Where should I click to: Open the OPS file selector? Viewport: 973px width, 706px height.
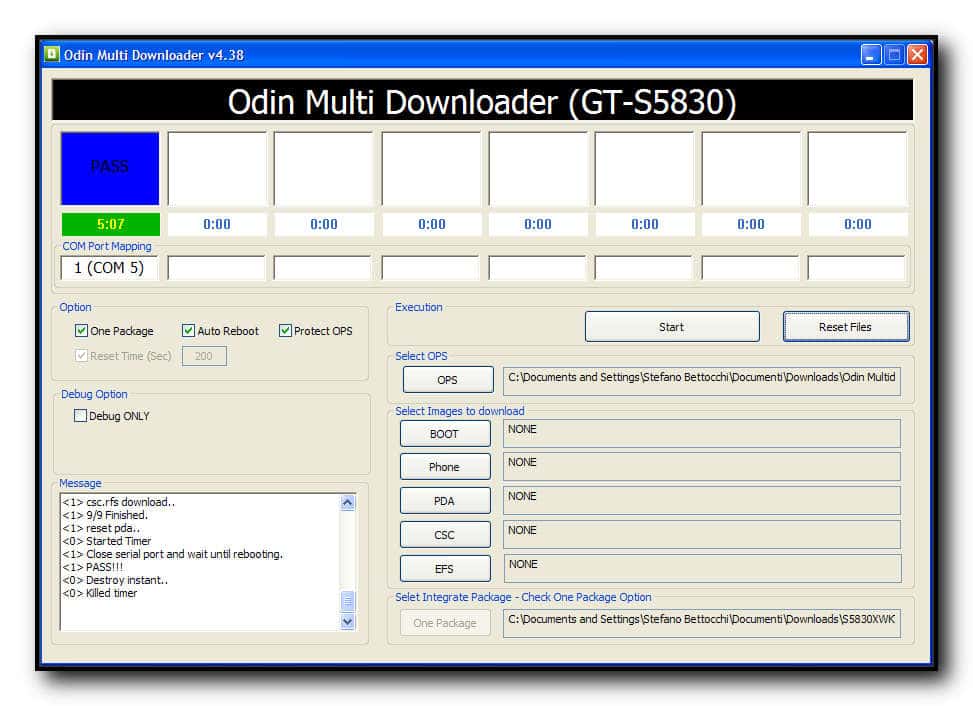click(x=447, y=380)
